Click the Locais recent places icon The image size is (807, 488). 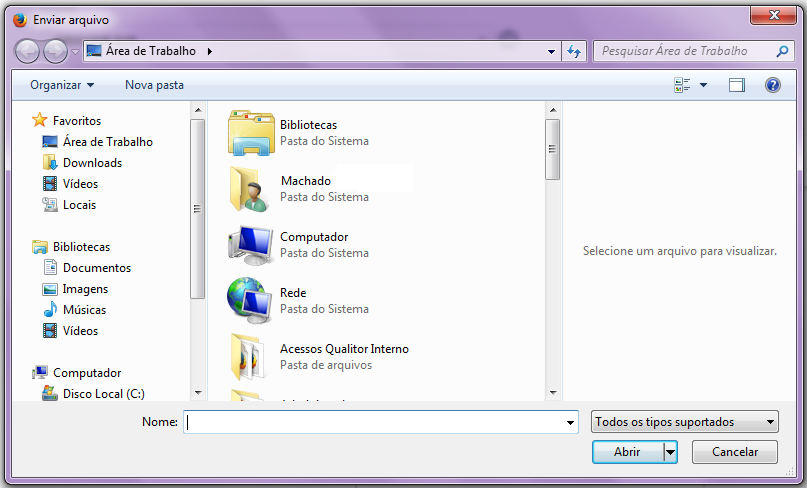50,204
